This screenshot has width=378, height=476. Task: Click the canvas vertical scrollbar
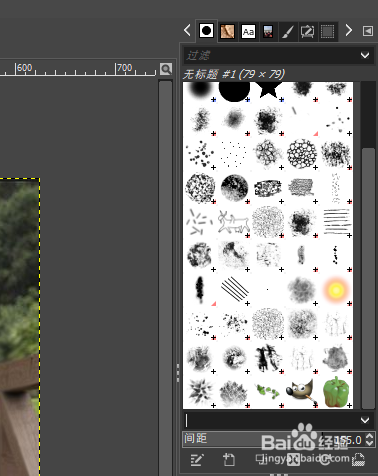click(x=165, y=277)
